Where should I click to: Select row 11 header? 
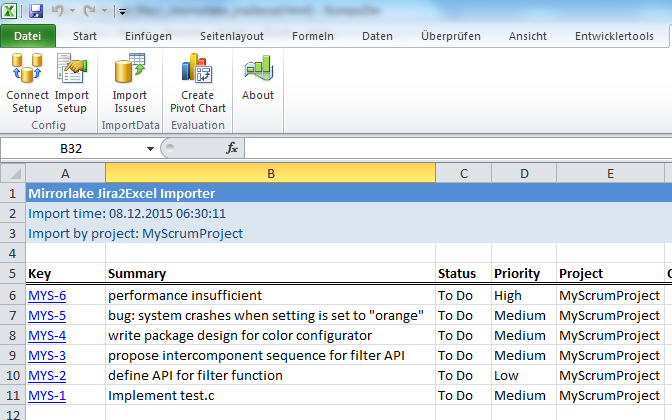[13, 396]
